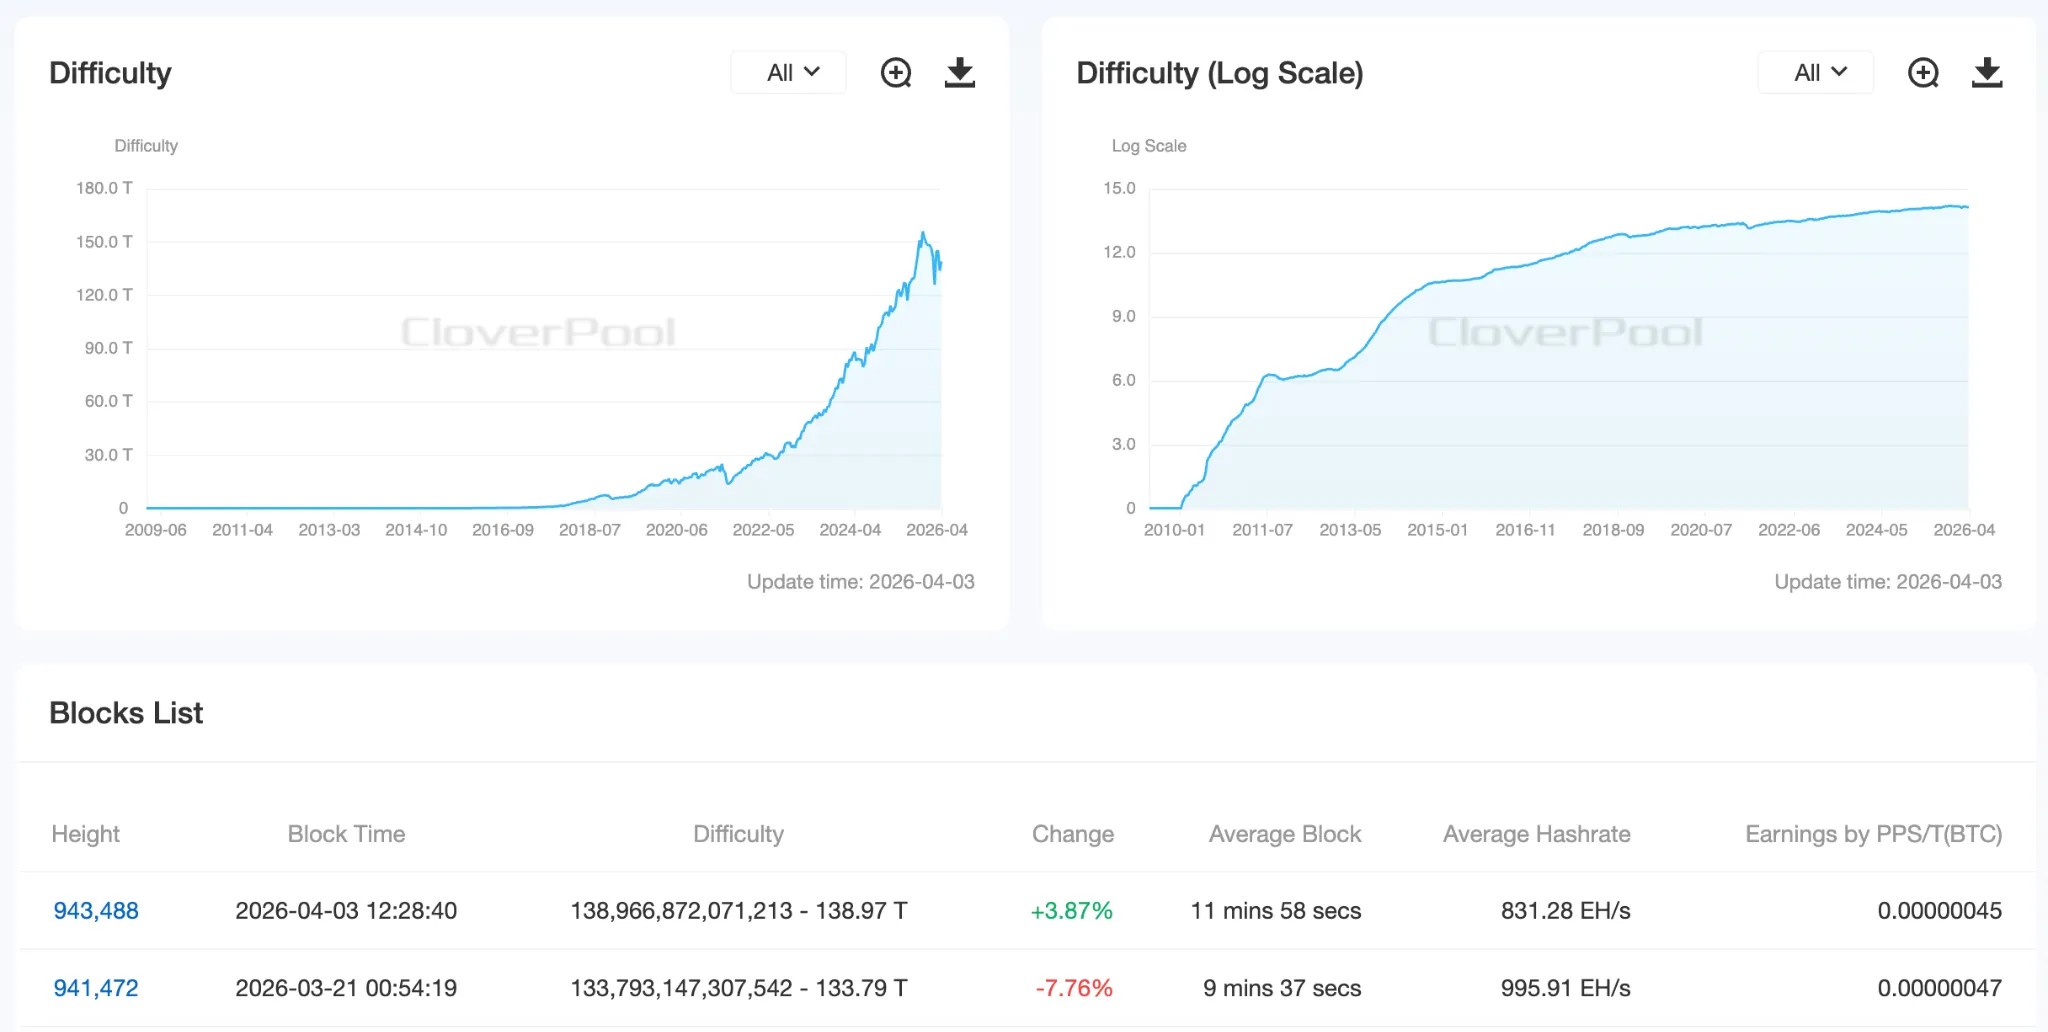Click the Log Scale chart line end

1966,207
